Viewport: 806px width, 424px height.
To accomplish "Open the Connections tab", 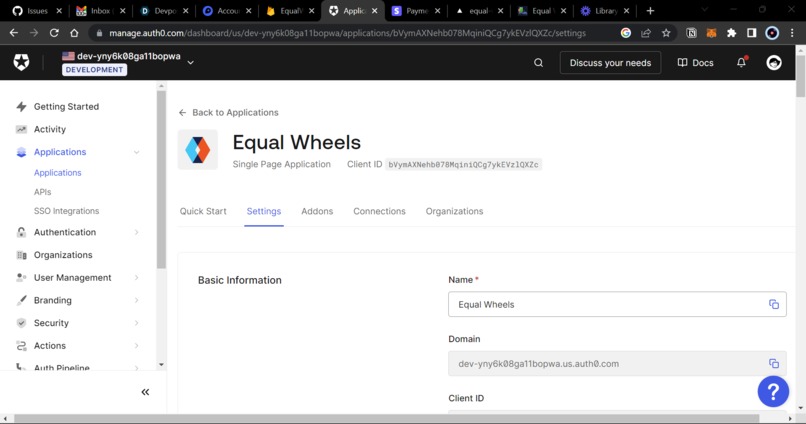I will pyautogui.click(x=379, y=211).
